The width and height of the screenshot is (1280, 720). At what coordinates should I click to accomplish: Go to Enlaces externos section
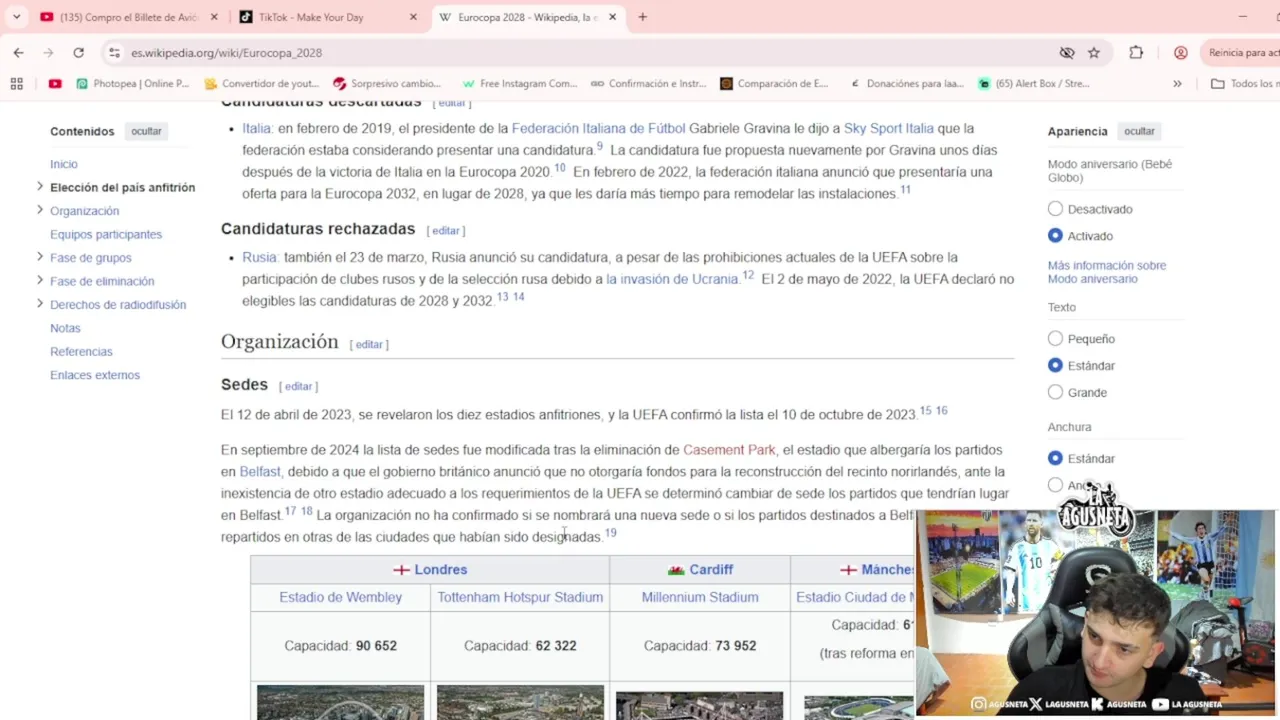click(95, 375)
